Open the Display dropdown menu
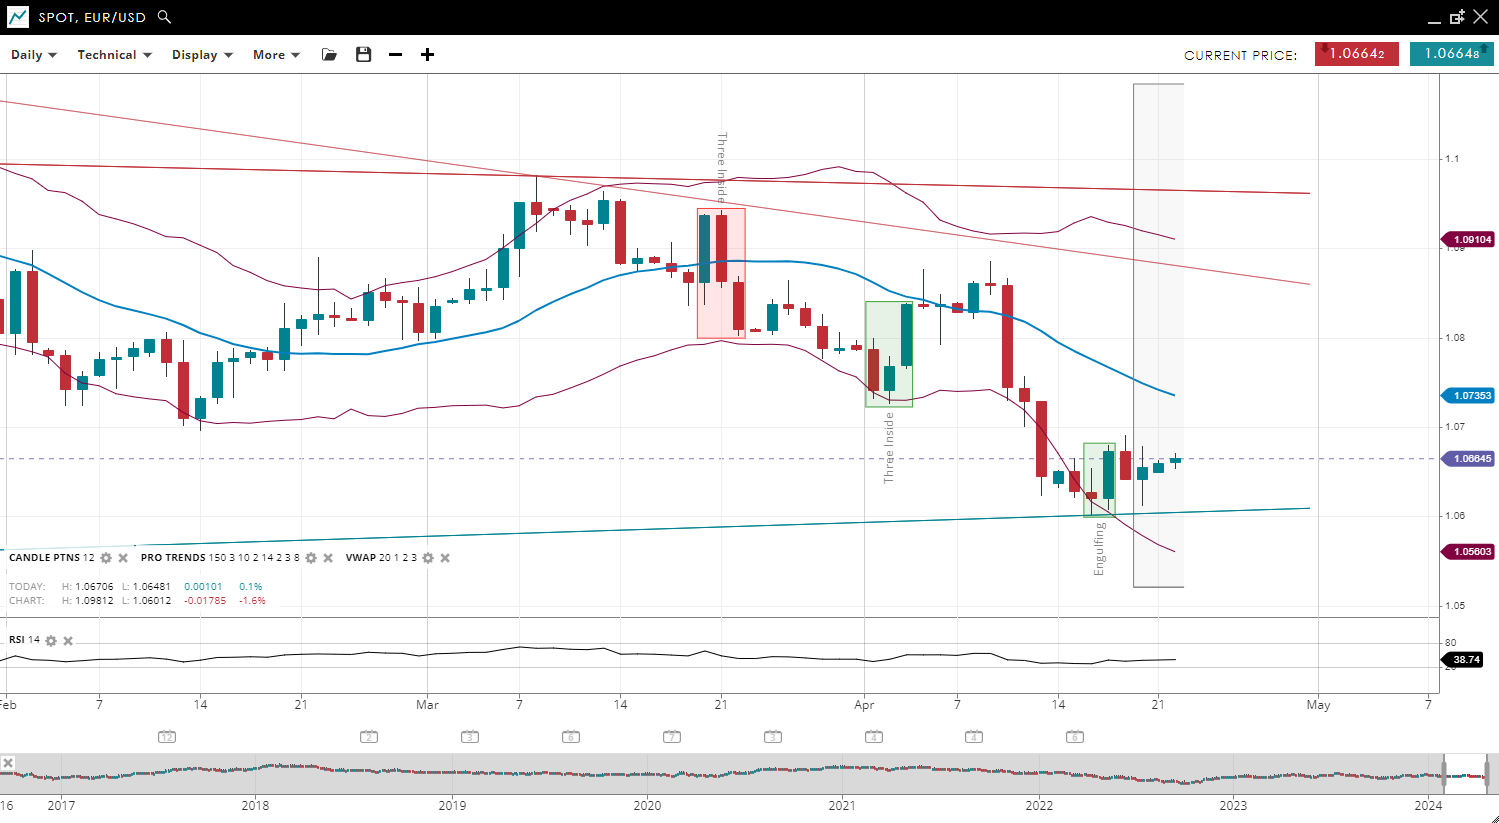 tap(202, 55)
